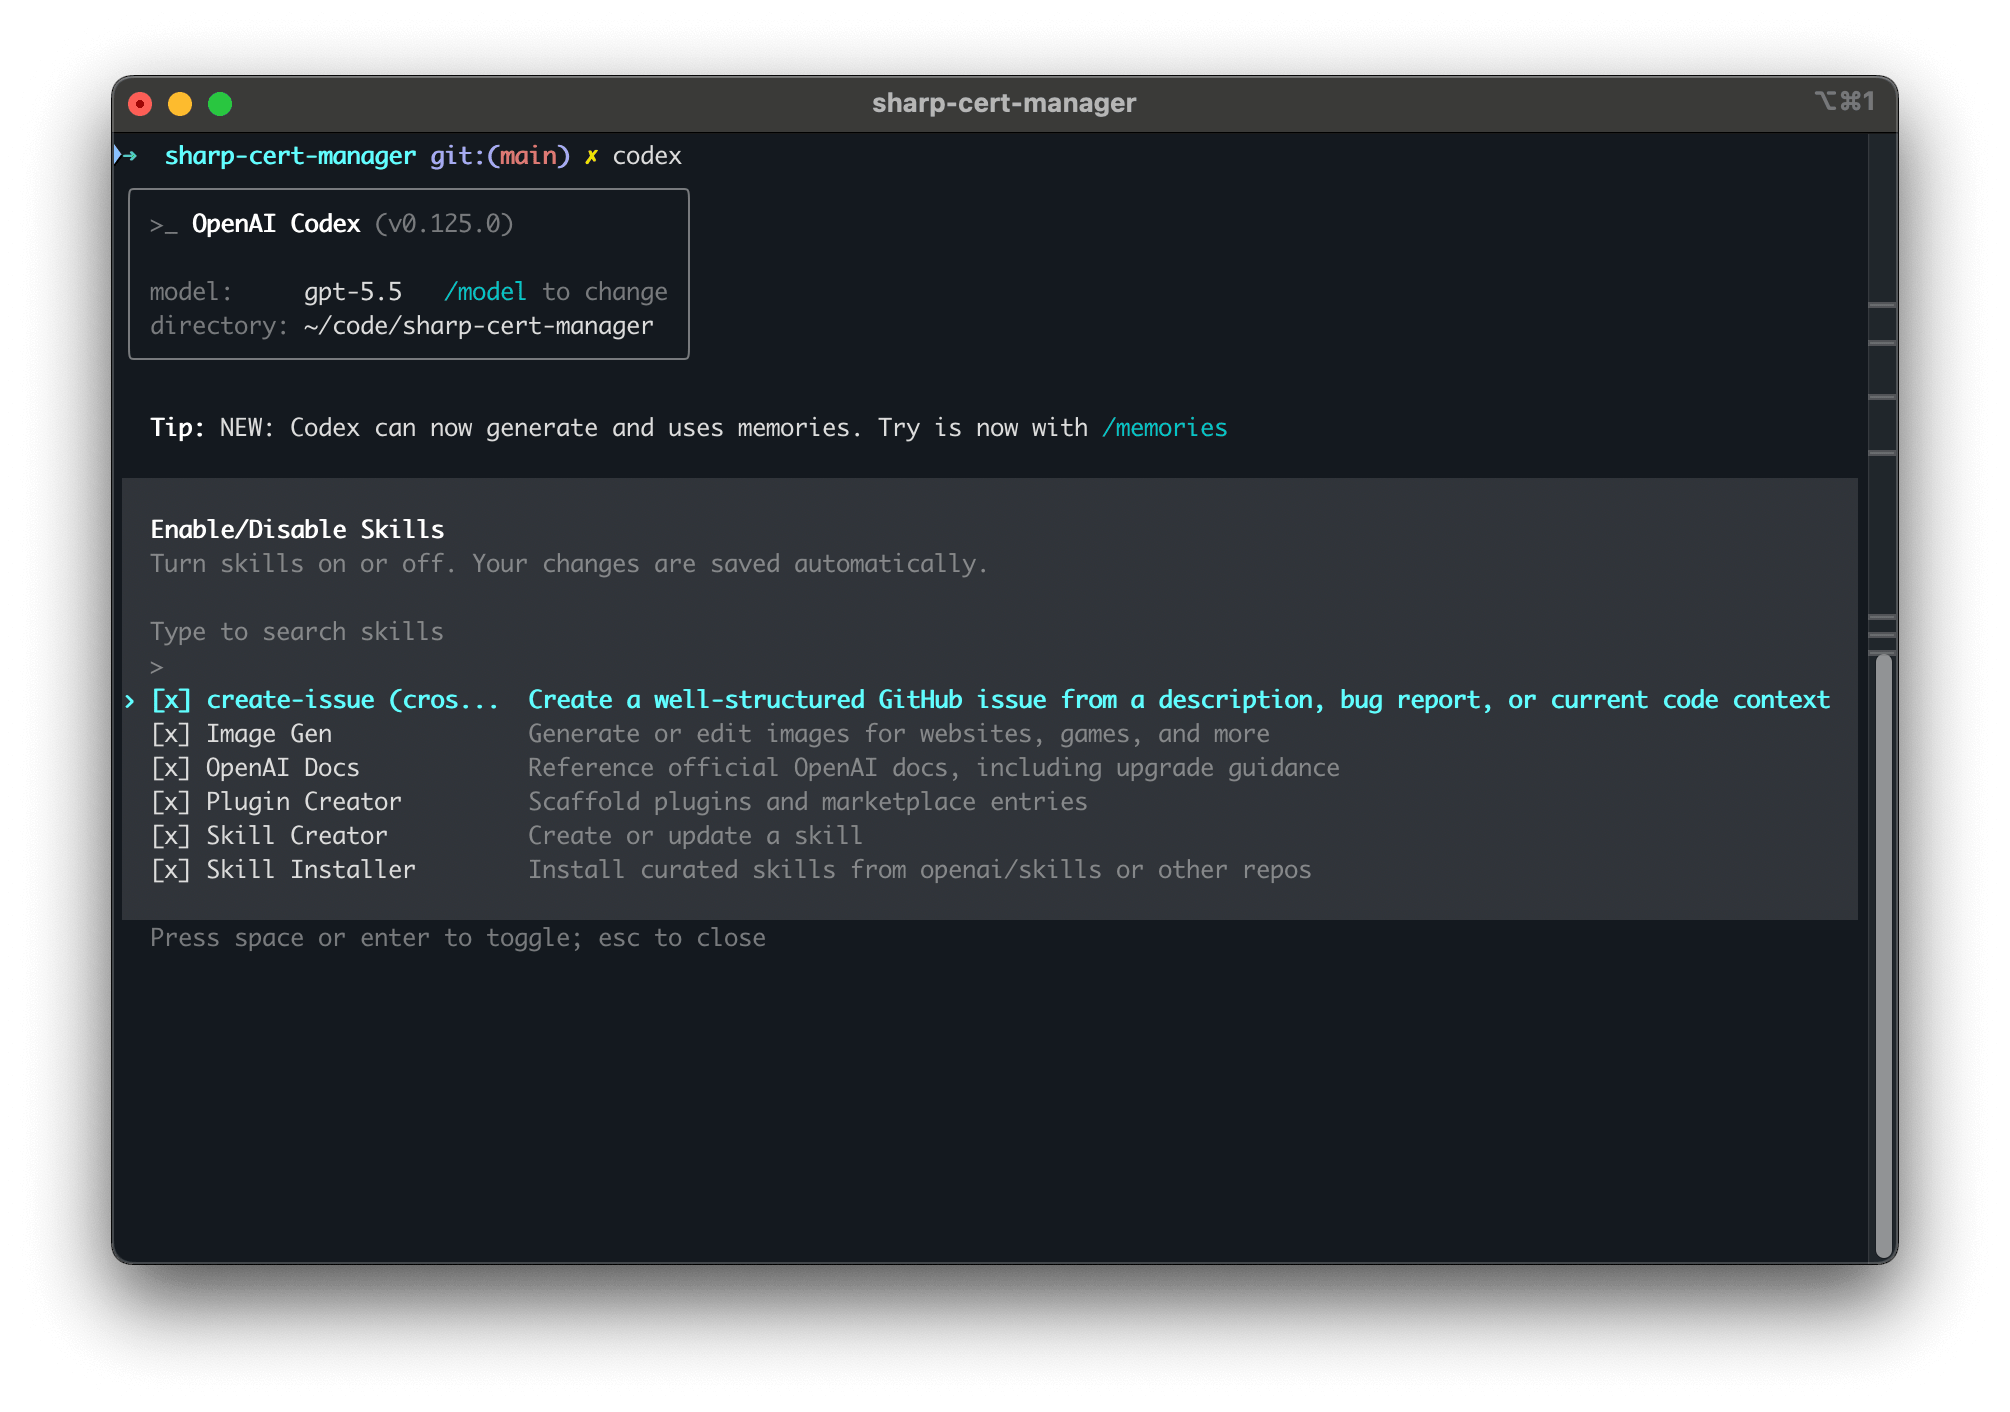The height and width of the screenshot is (1412, 2010).
Task: Click the 'Enable/Disable Skills' heading
Action: click(x=297, y=530)
